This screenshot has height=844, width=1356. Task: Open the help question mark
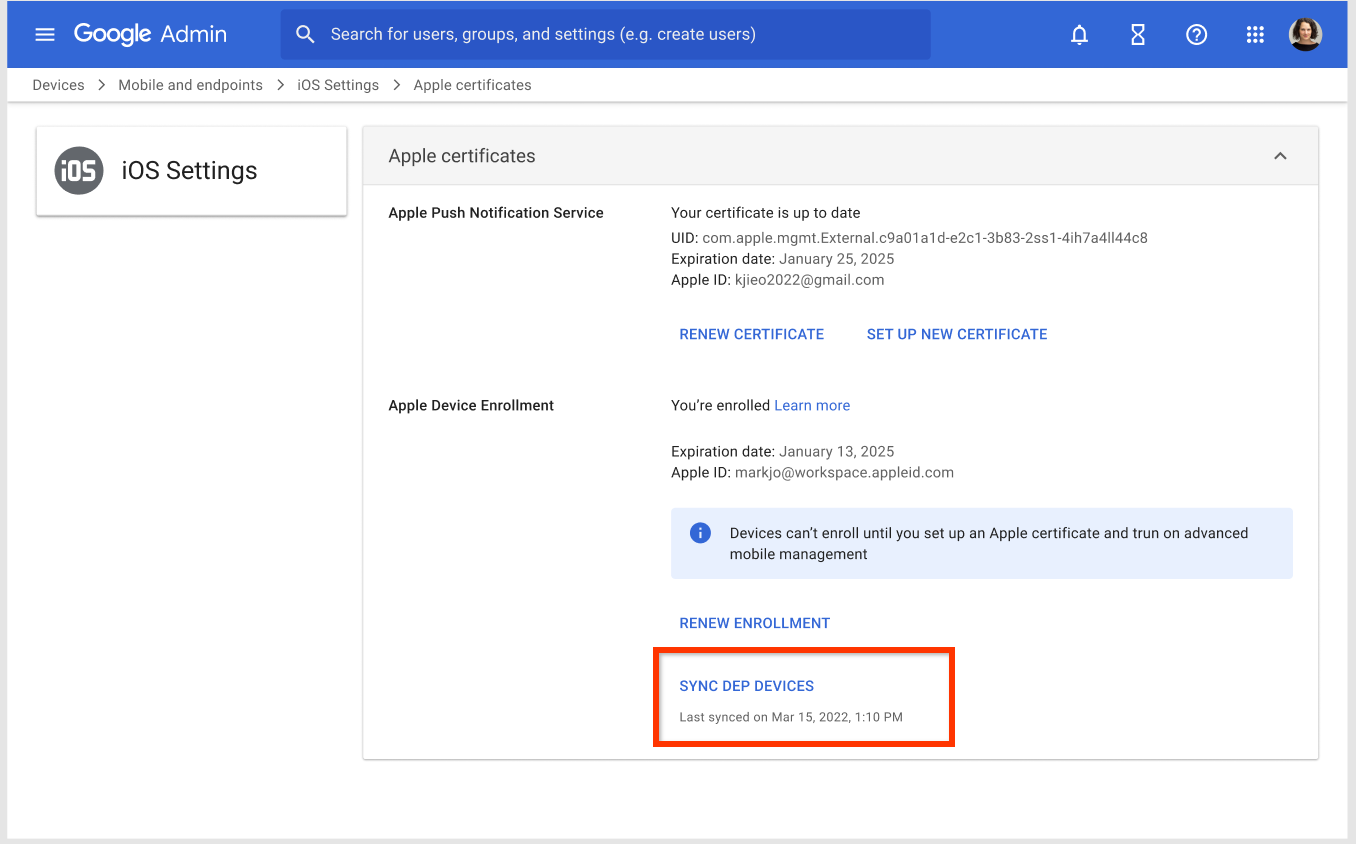point(1196,35)
